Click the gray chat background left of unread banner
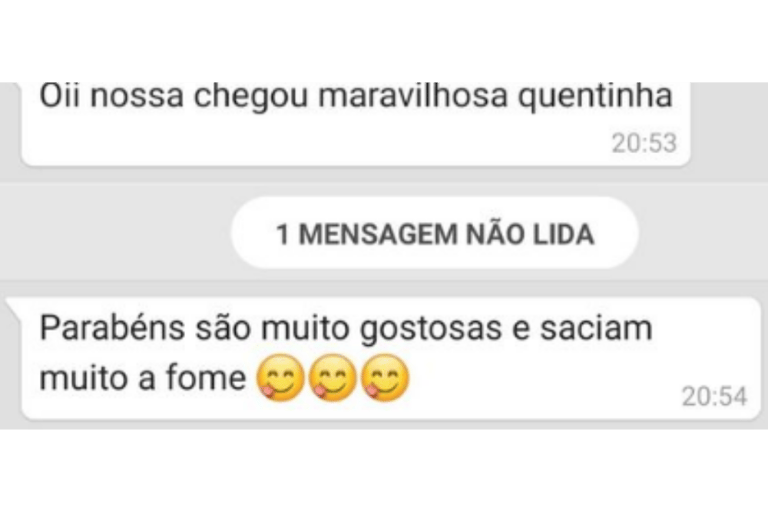The width and height of the screenshot is (768, 512). click(x=115, y=233)
